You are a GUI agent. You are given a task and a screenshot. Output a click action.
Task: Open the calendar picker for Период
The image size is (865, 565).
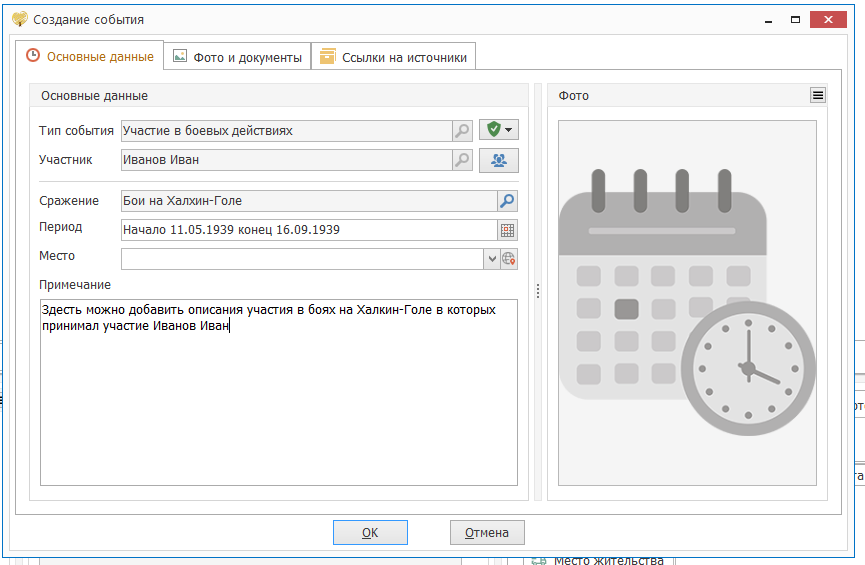[x=508, y=230]
